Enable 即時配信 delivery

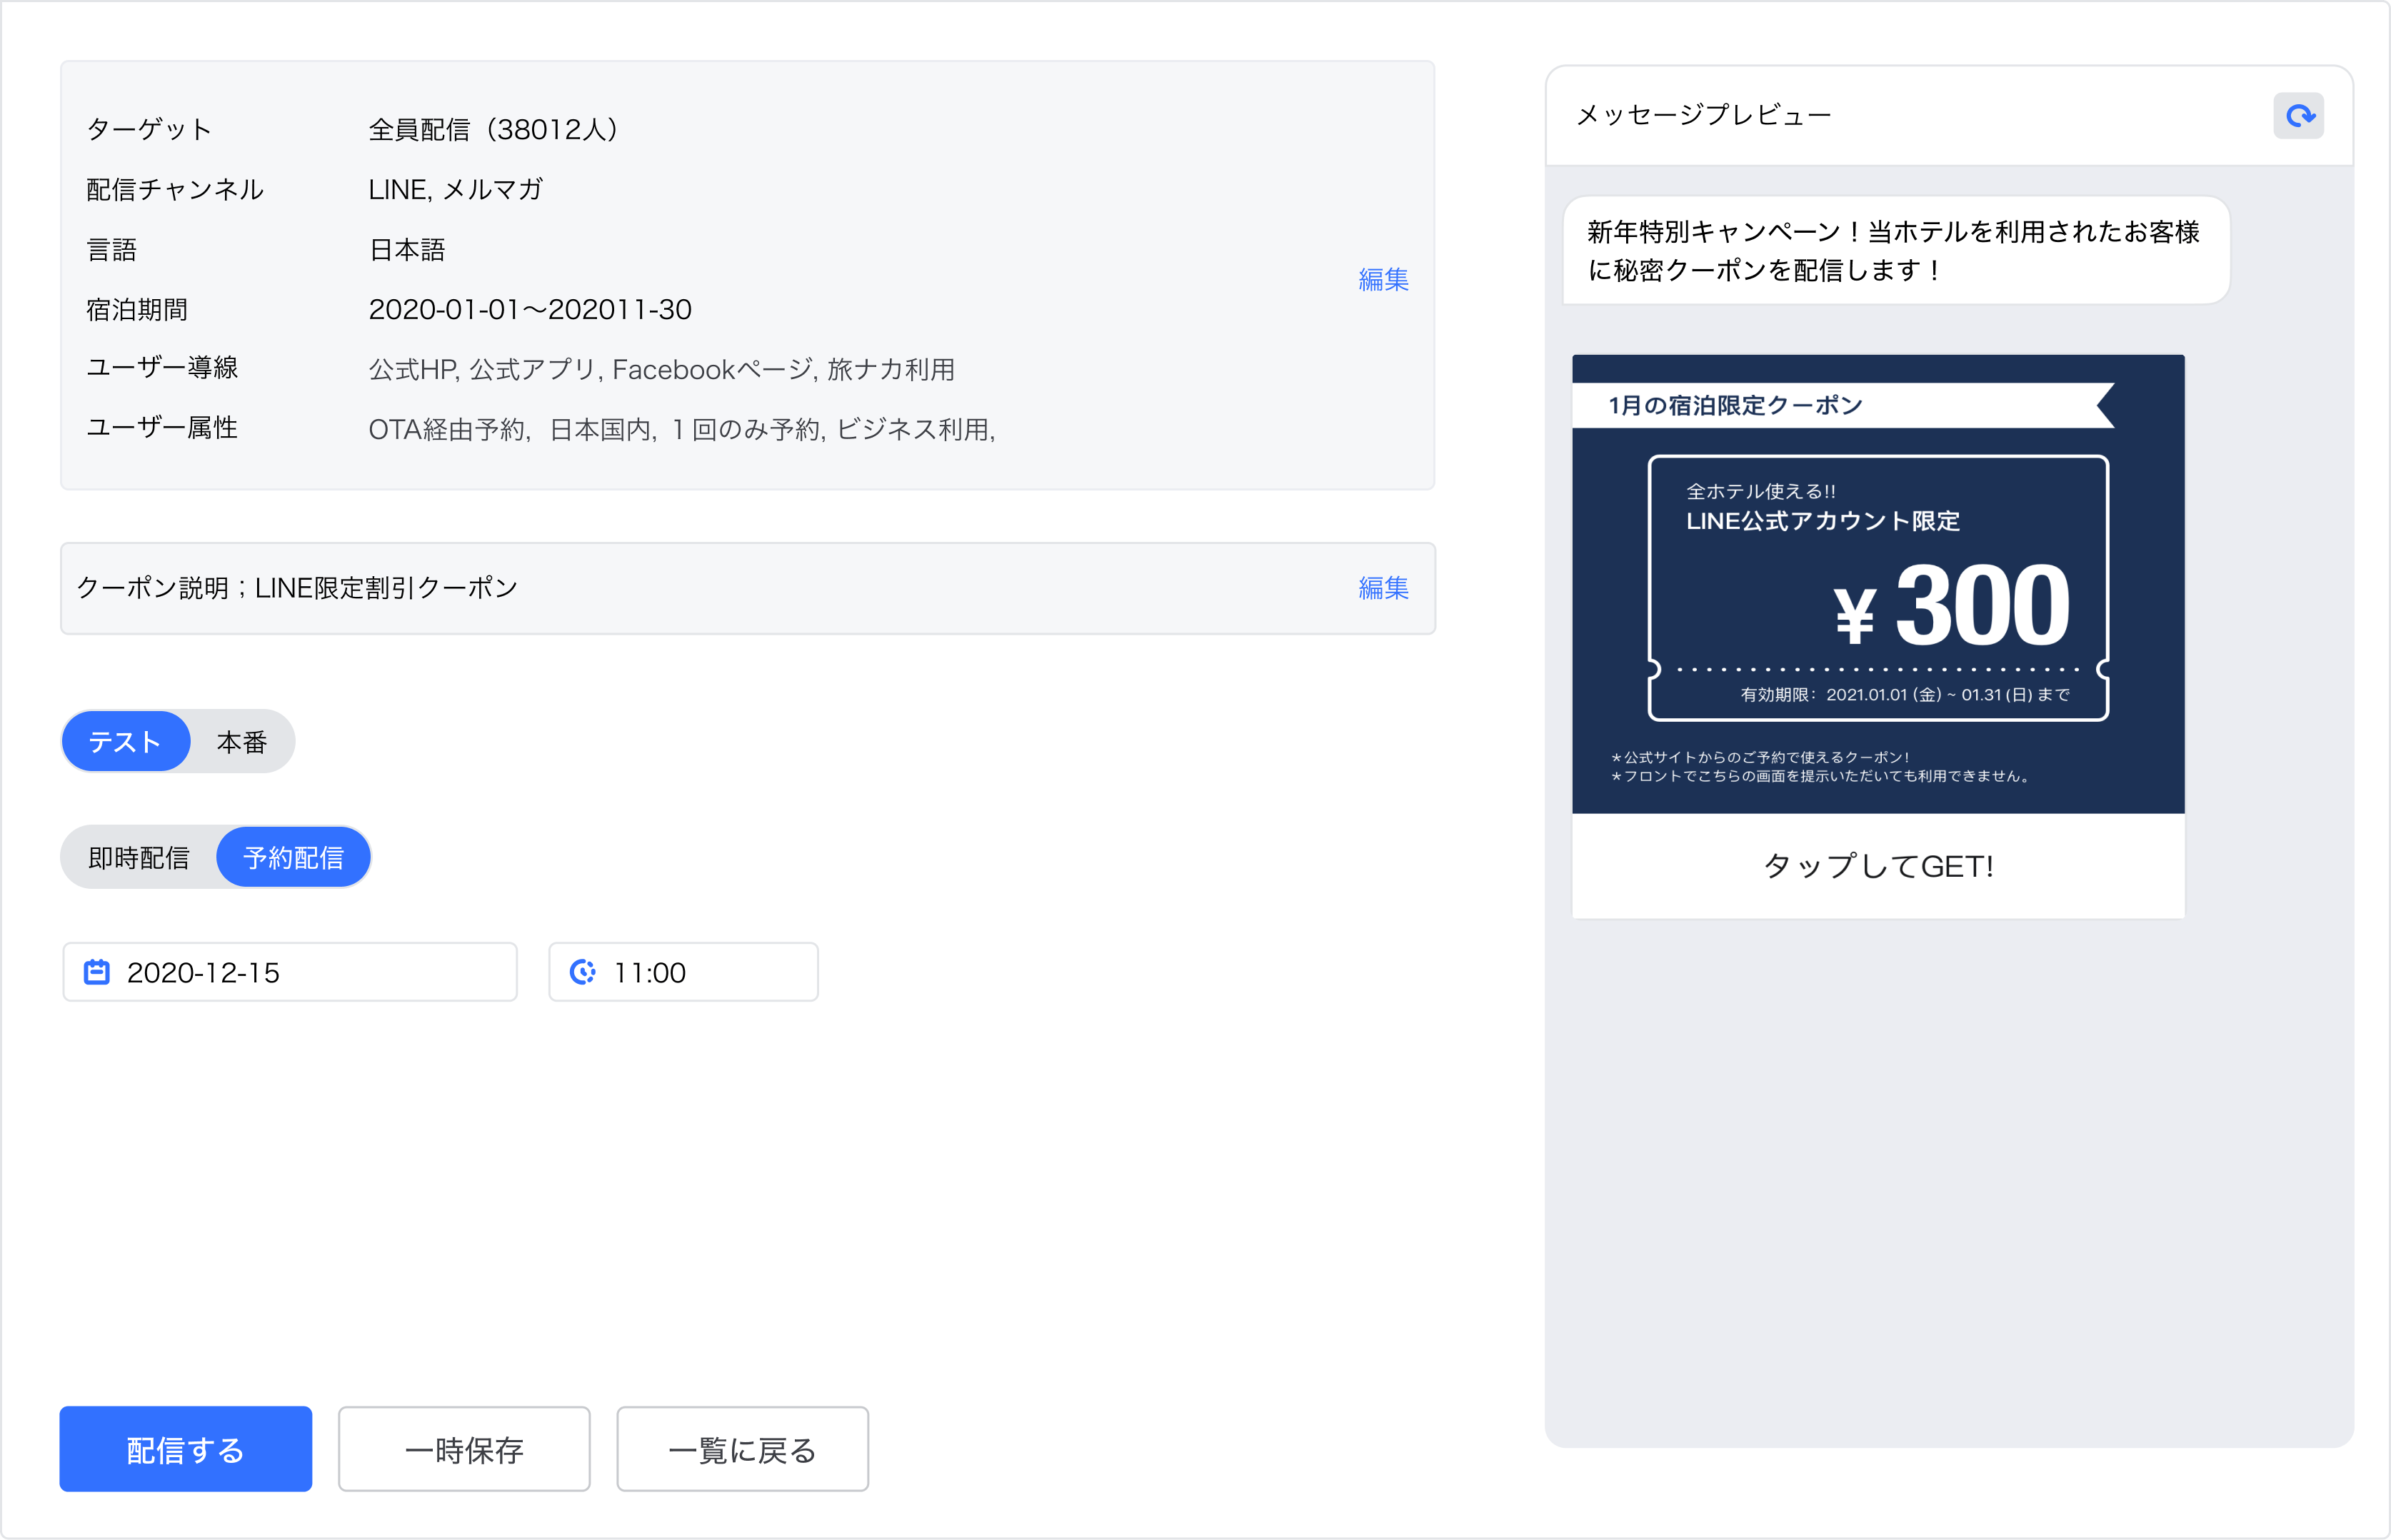click(138, 856)
